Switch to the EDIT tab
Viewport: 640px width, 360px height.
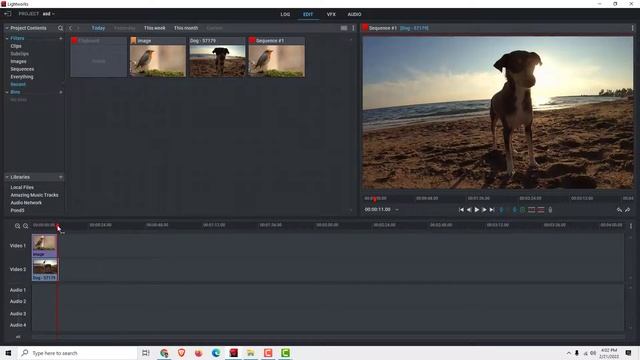(x=308, y=14)
